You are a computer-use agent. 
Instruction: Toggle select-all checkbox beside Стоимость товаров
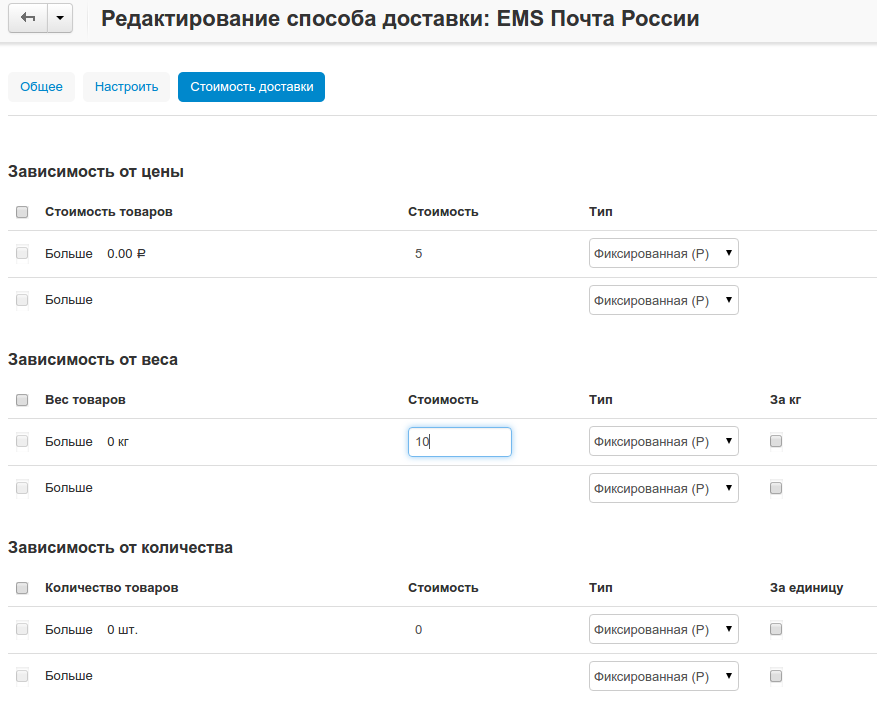[22, 212]
